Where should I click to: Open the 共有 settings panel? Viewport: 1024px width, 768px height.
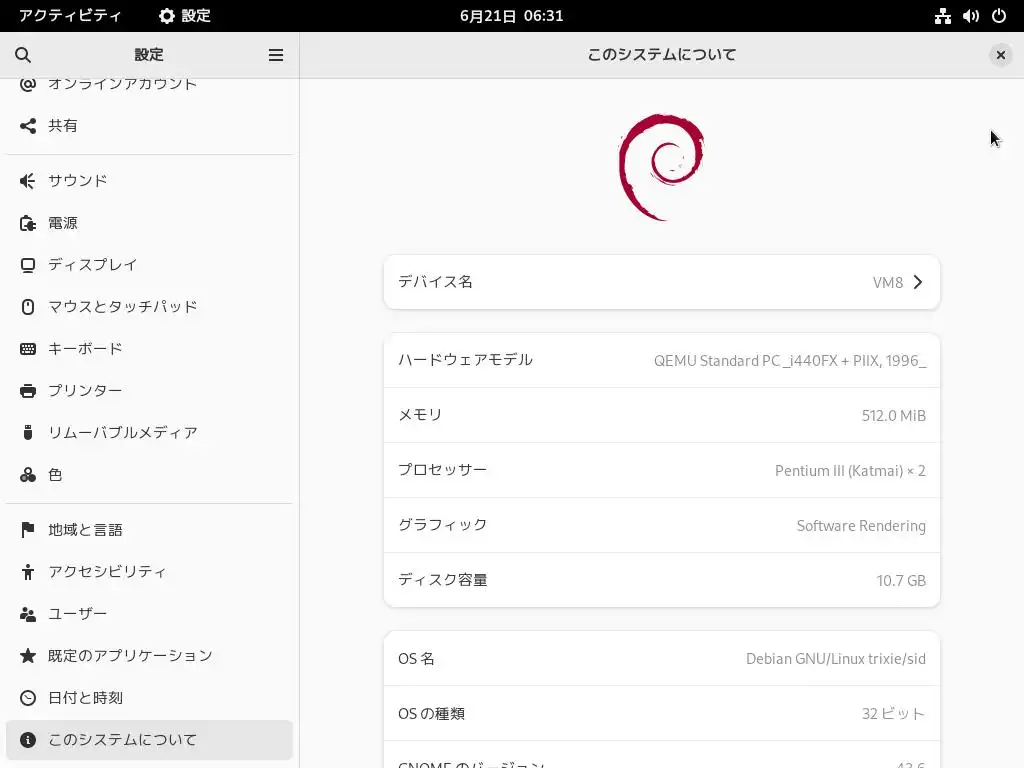pyautogui.click(x=149, y=125)
